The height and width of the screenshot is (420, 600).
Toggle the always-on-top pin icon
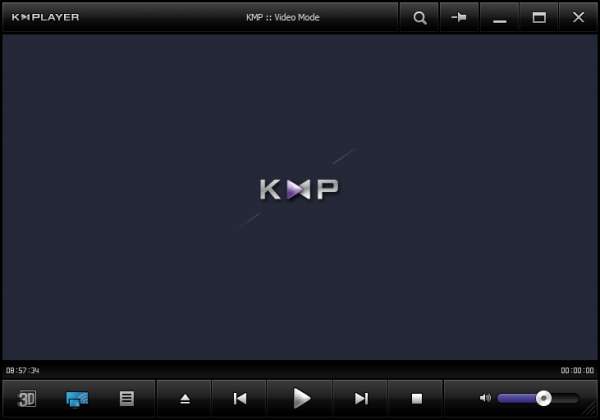tap(459, 18)
